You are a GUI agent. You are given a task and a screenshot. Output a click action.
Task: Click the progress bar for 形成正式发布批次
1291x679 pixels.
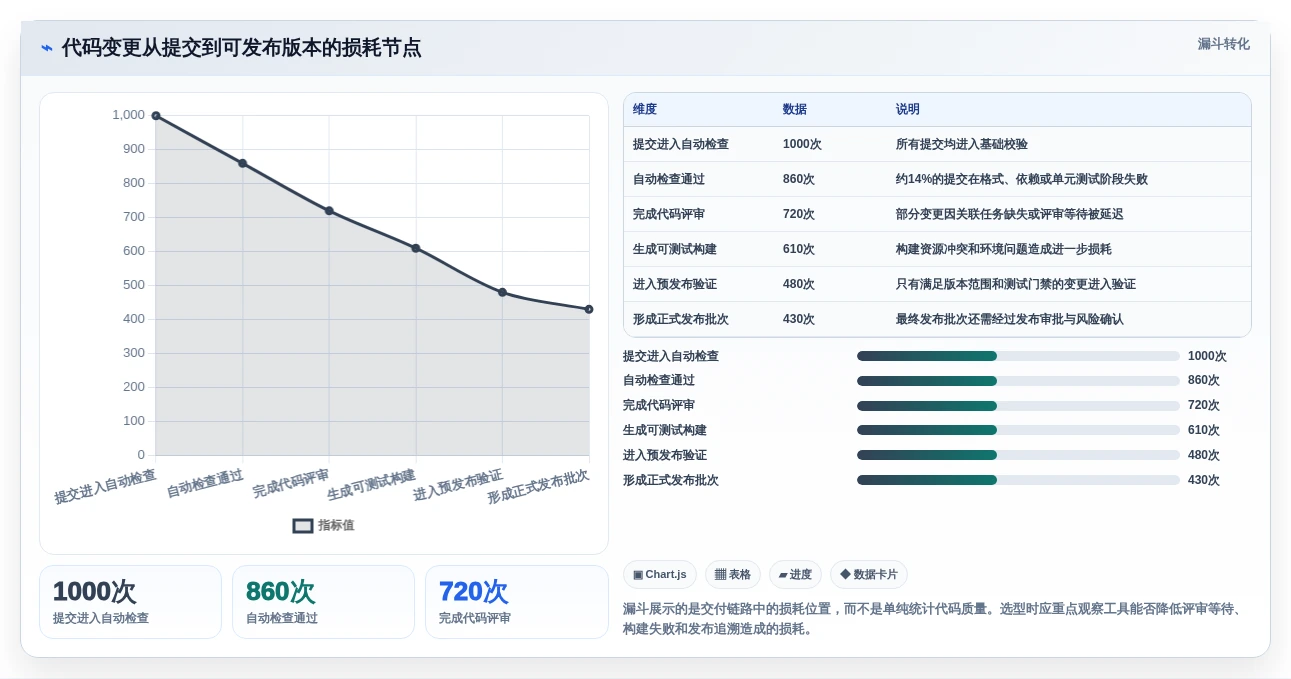1018,480
